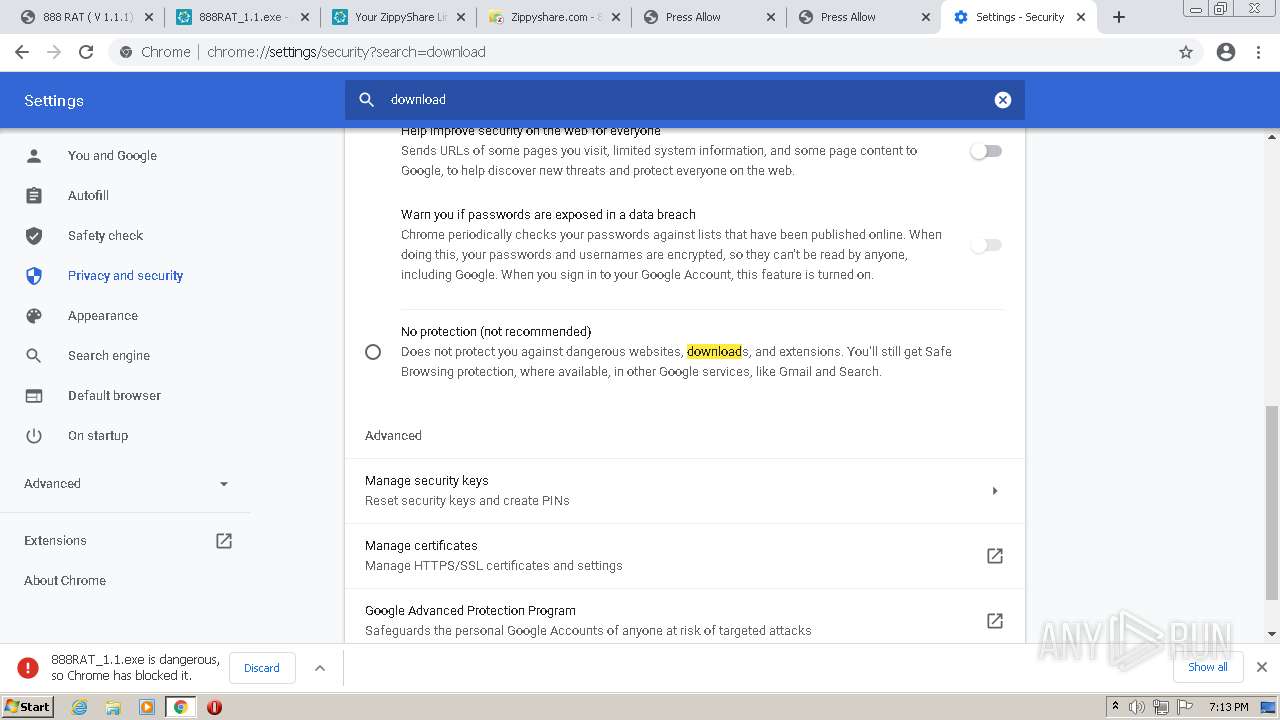Open the Windows Start menu
1280x720 pixels.
point(27,707)
